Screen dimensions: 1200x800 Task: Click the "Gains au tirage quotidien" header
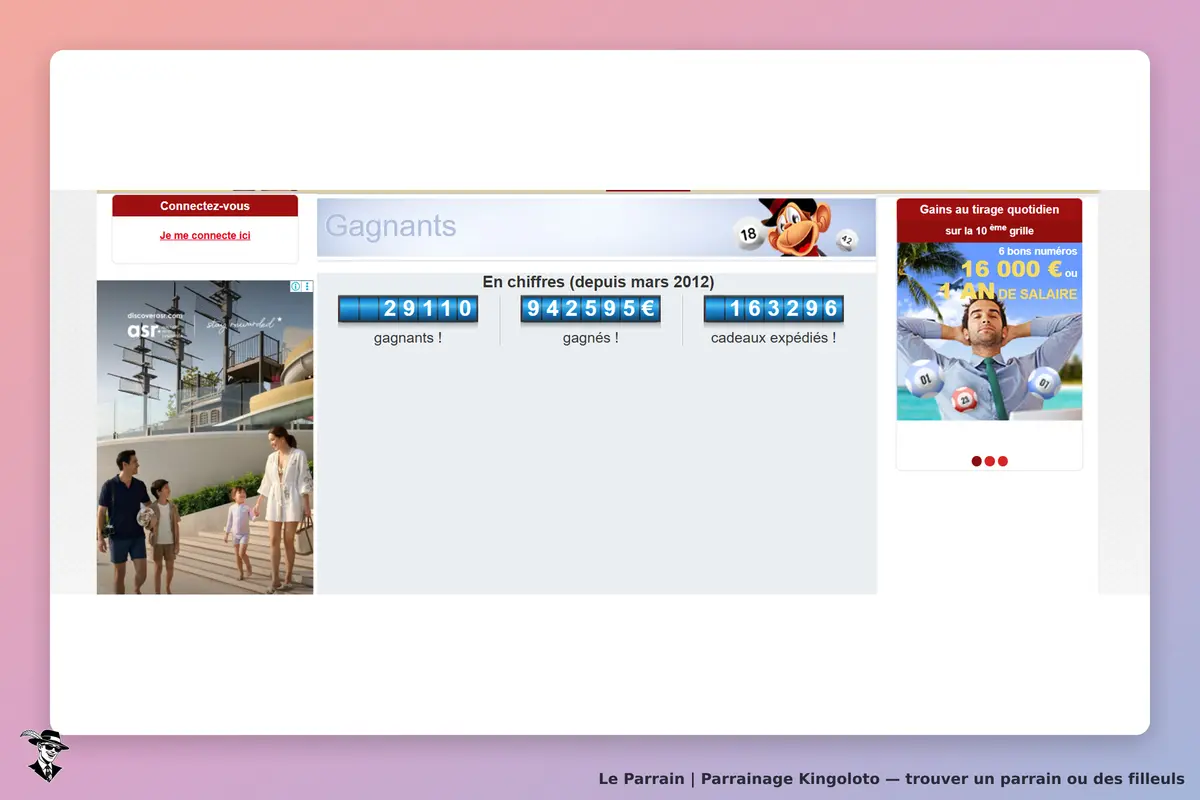click(x=989, y=209)
